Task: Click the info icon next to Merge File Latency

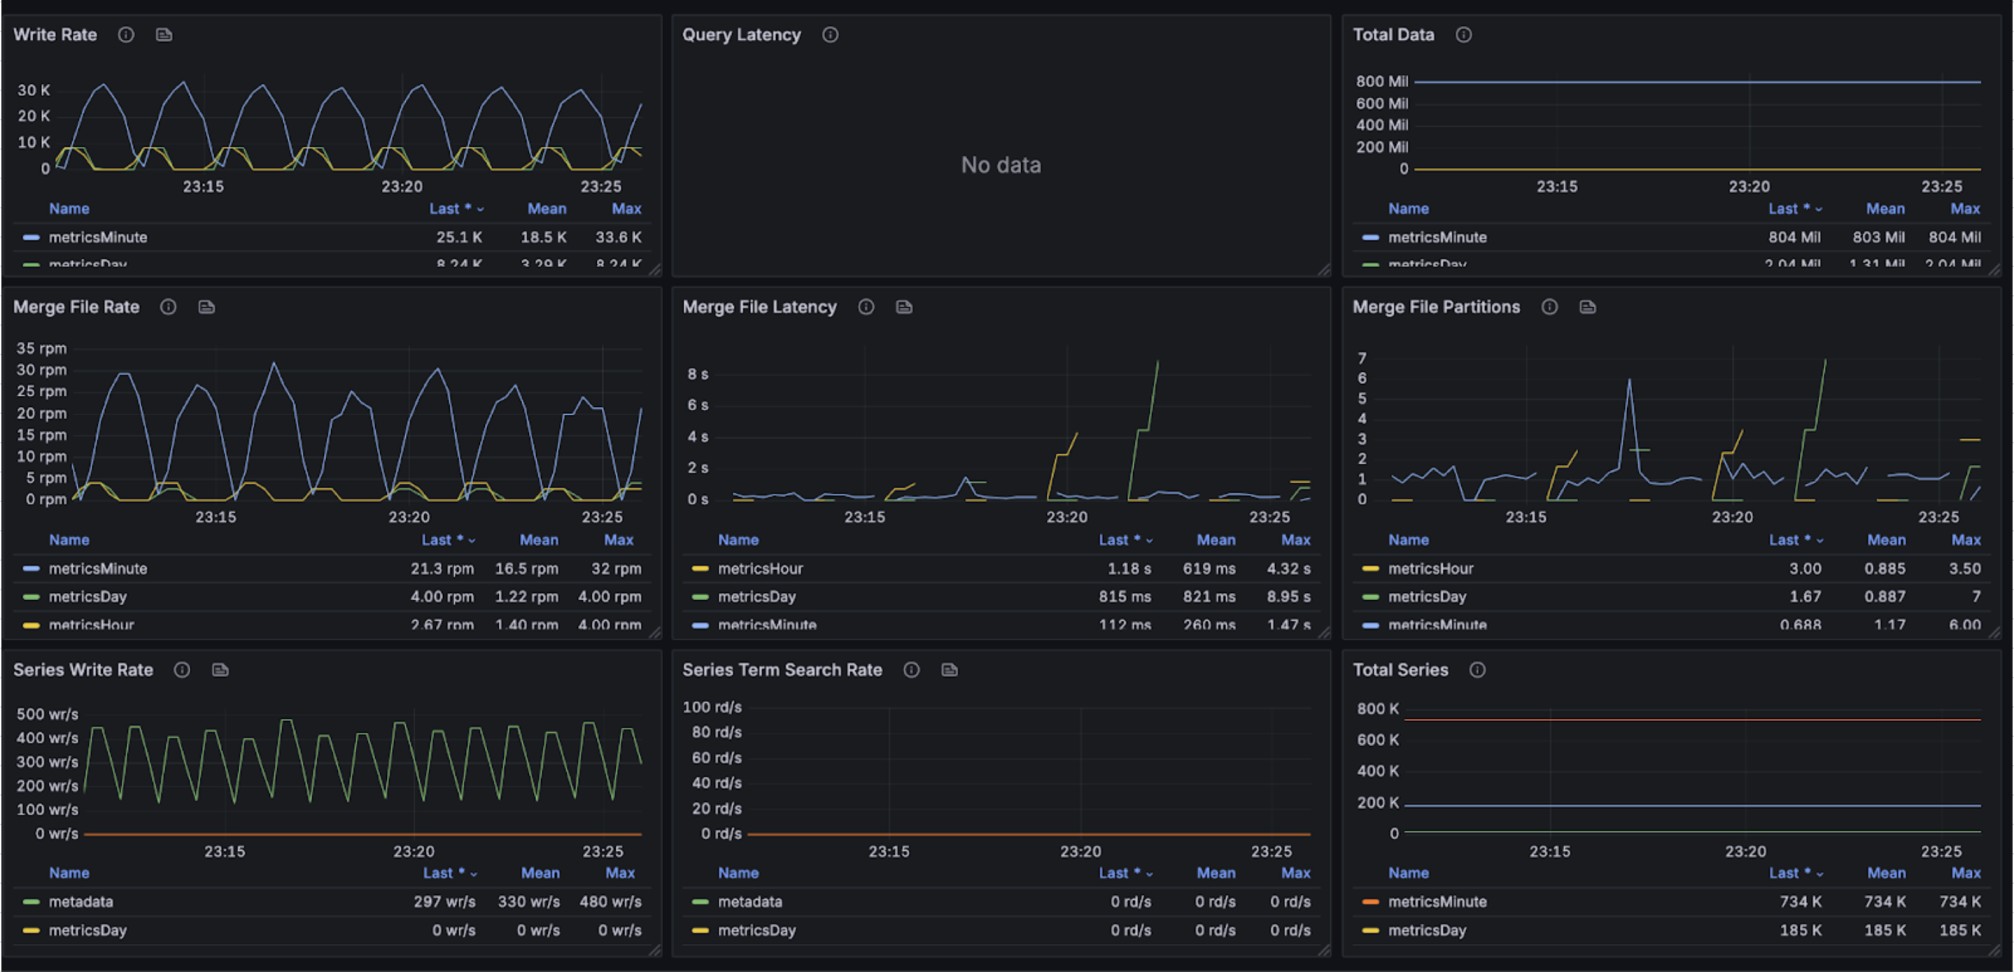Action: point(866,307)
